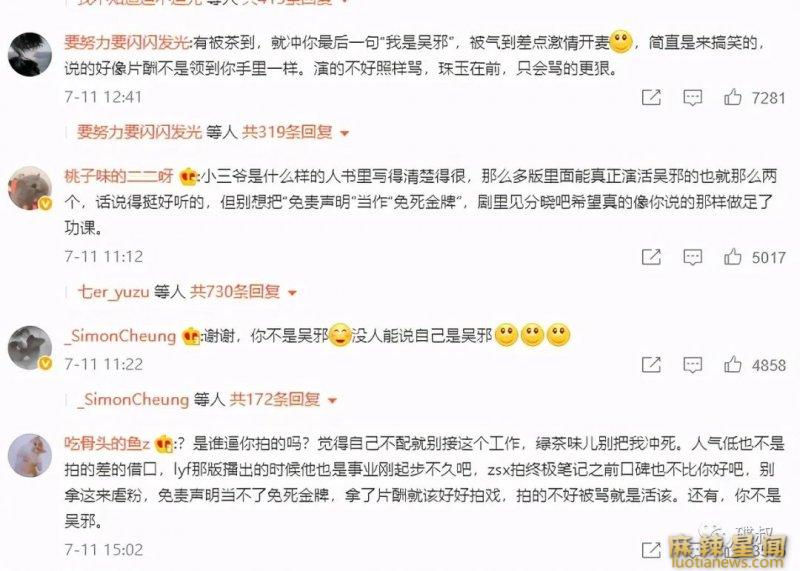View avatar of 吃骨头的鱼z

coord(30,456)
